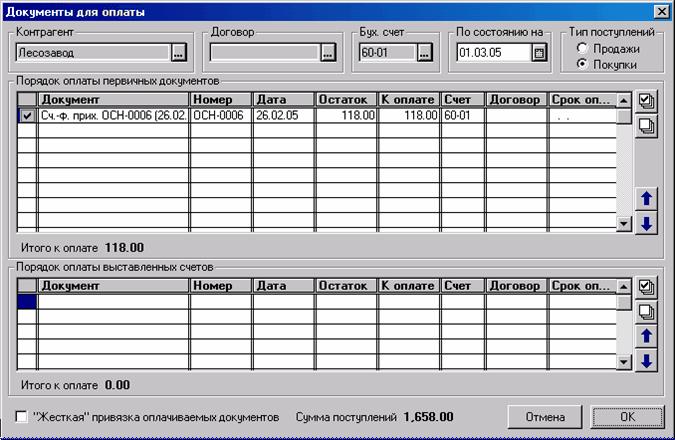This screenshot has width=675, height=440.
Task: Click the select-all icon beside issued invoices table
Action: tap(646, 288)
